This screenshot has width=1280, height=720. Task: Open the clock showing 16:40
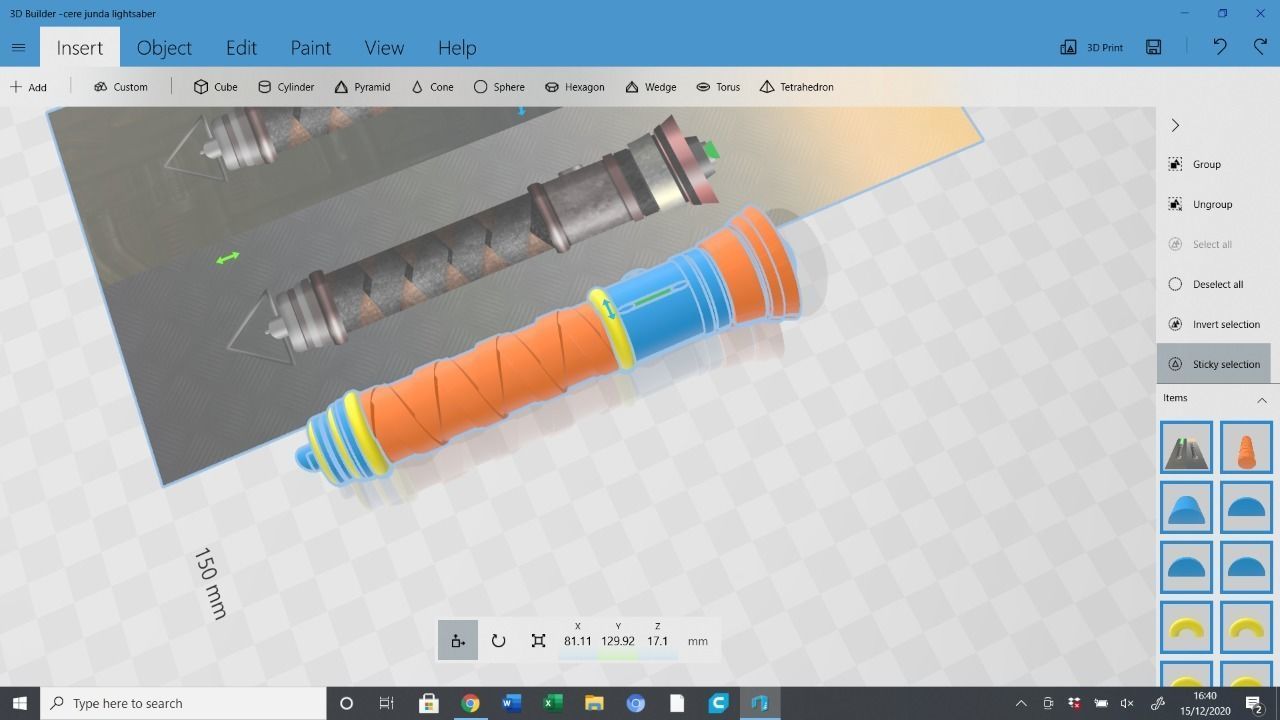point(1204,703)
